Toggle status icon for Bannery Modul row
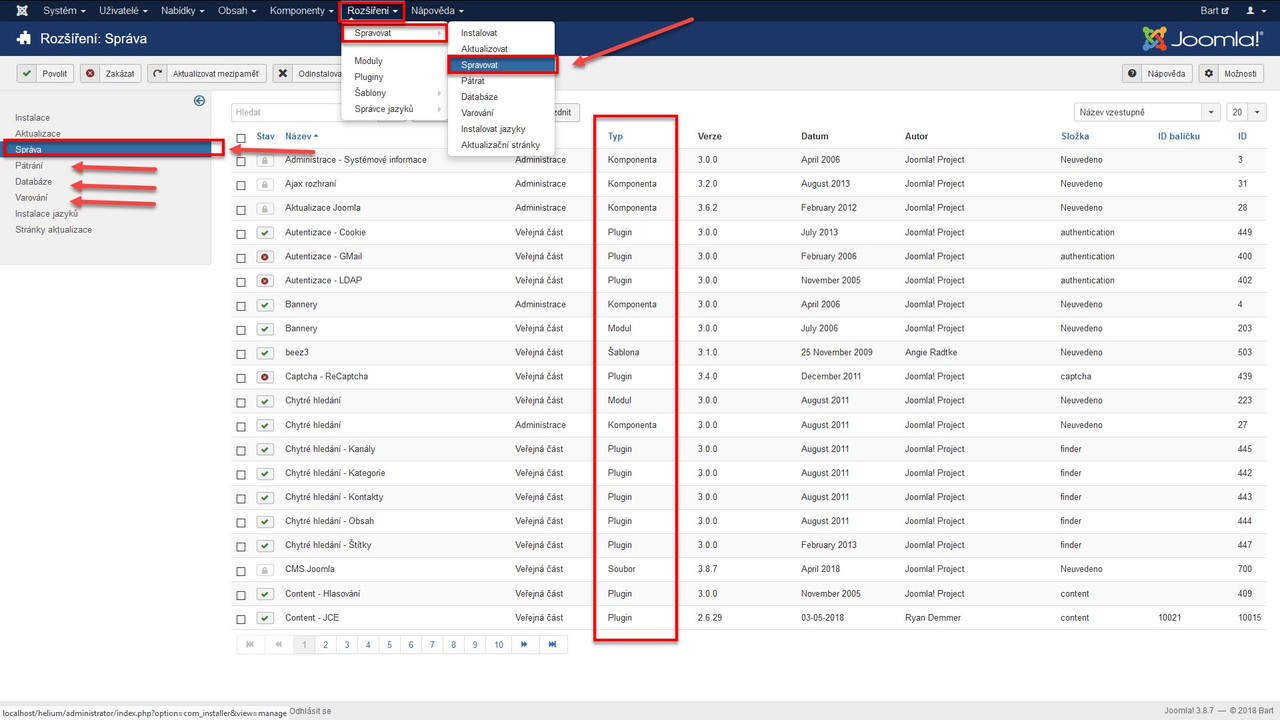The image size is (1280, 720). 265,329
